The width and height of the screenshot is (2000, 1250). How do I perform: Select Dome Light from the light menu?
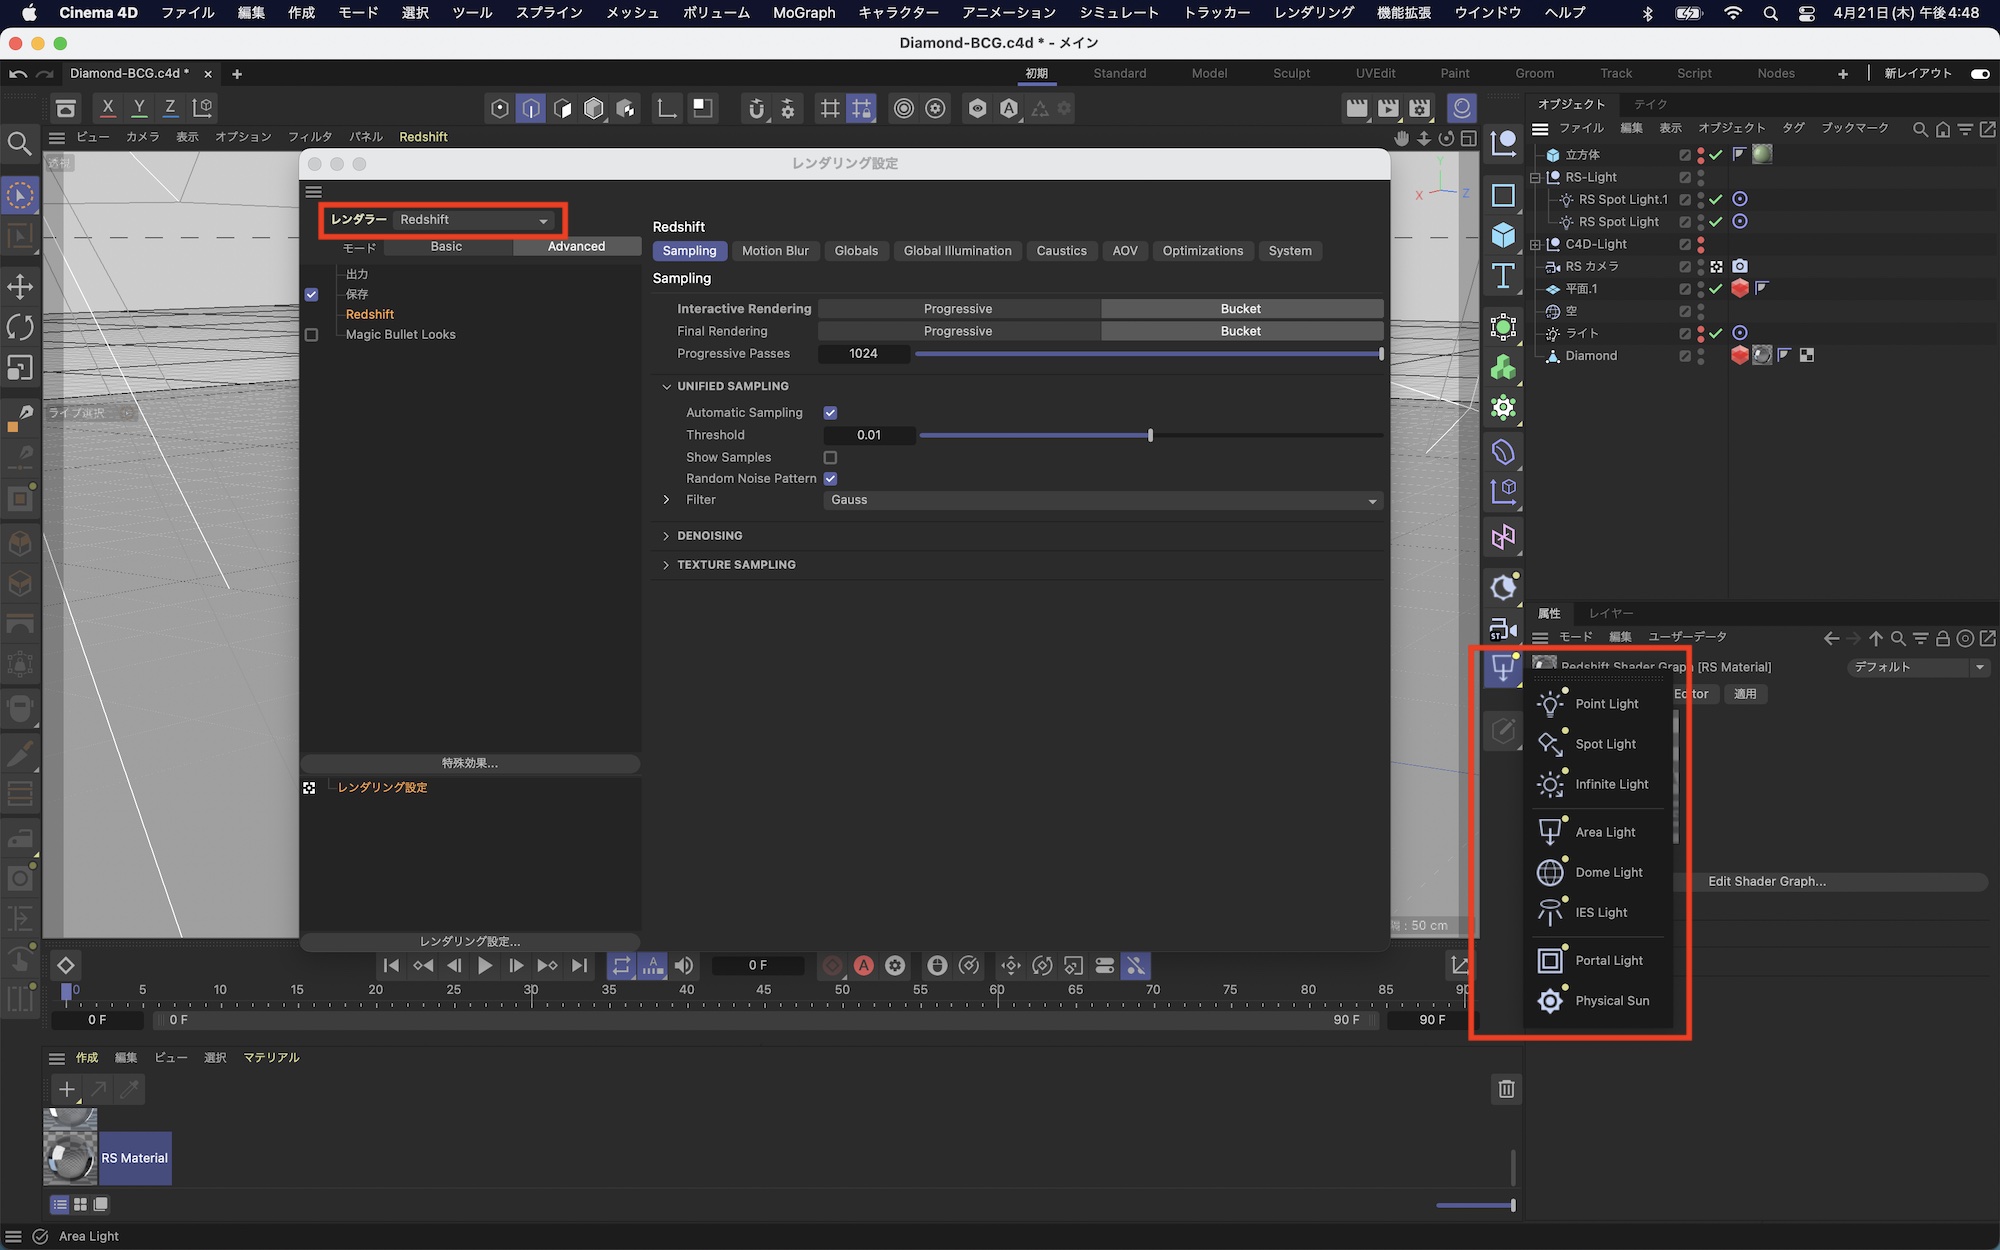pos(1607,872)
